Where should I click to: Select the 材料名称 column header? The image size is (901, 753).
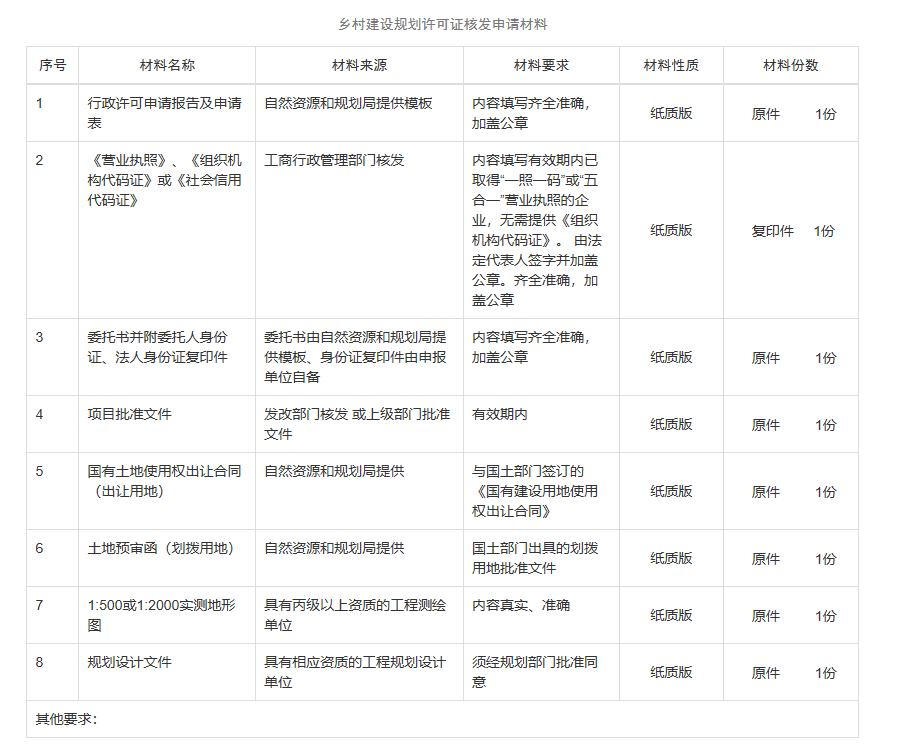(x=167, y=65)
